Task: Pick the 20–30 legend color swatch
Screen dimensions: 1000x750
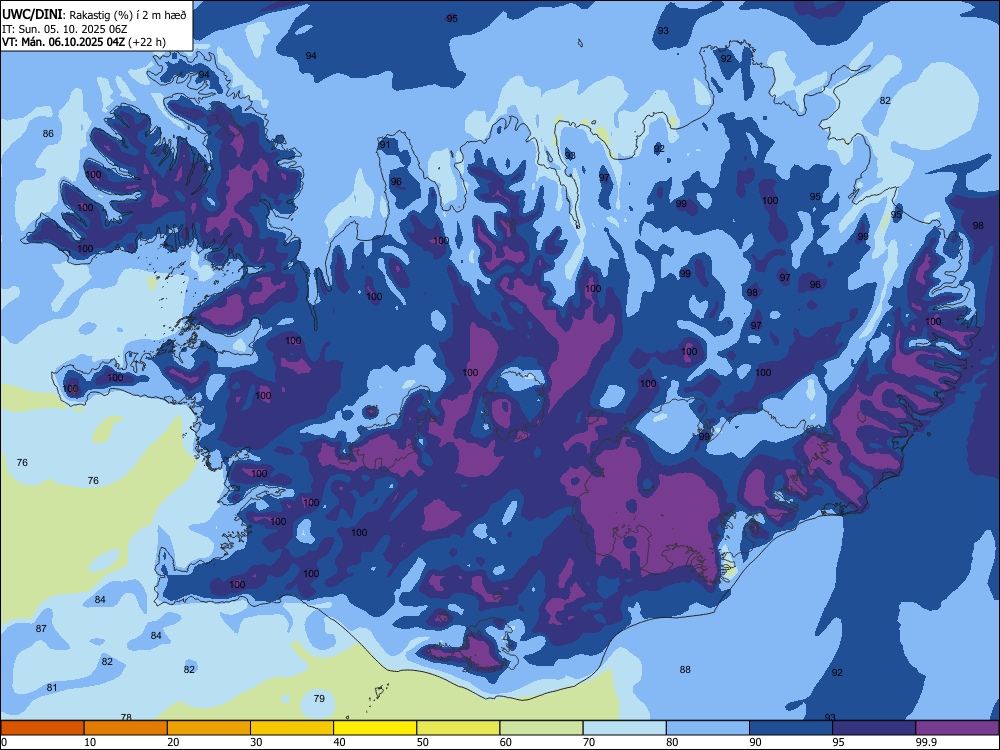Action: pos(209,728)
